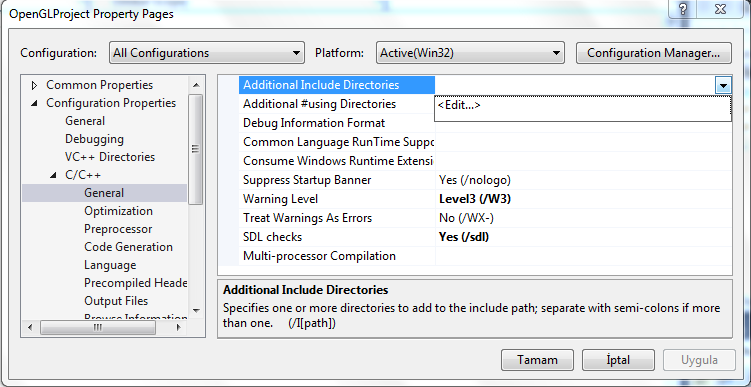The width and height of the screenshot is (751, 387).
Task: Click the tree horizontal scrollbar thumb
Action: 98,328
